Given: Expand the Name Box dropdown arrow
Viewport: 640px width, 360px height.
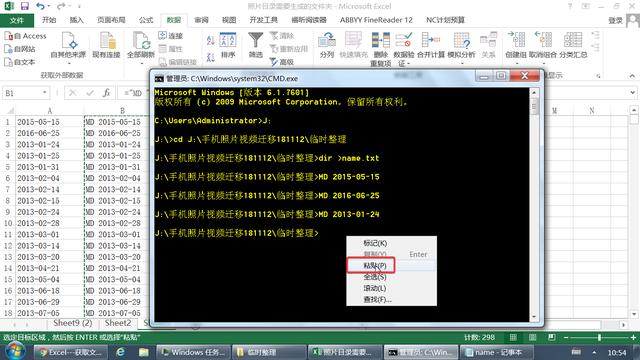Looking at the screenshot, I should [x=44, y=93].
